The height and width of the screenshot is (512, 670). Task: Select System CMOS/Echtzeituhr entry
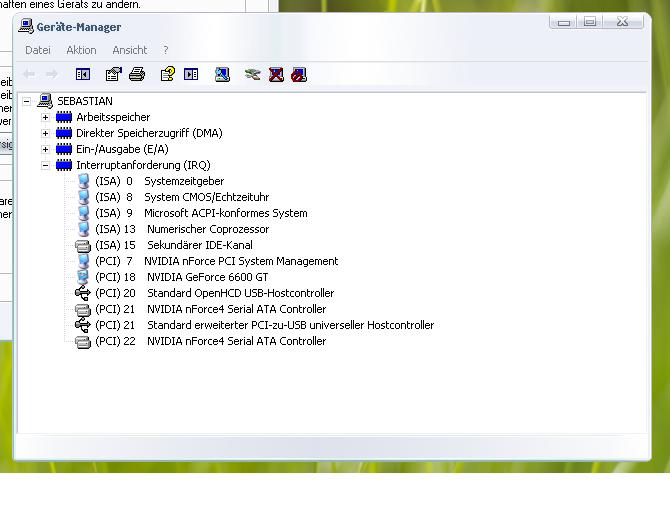pos(182,197)
